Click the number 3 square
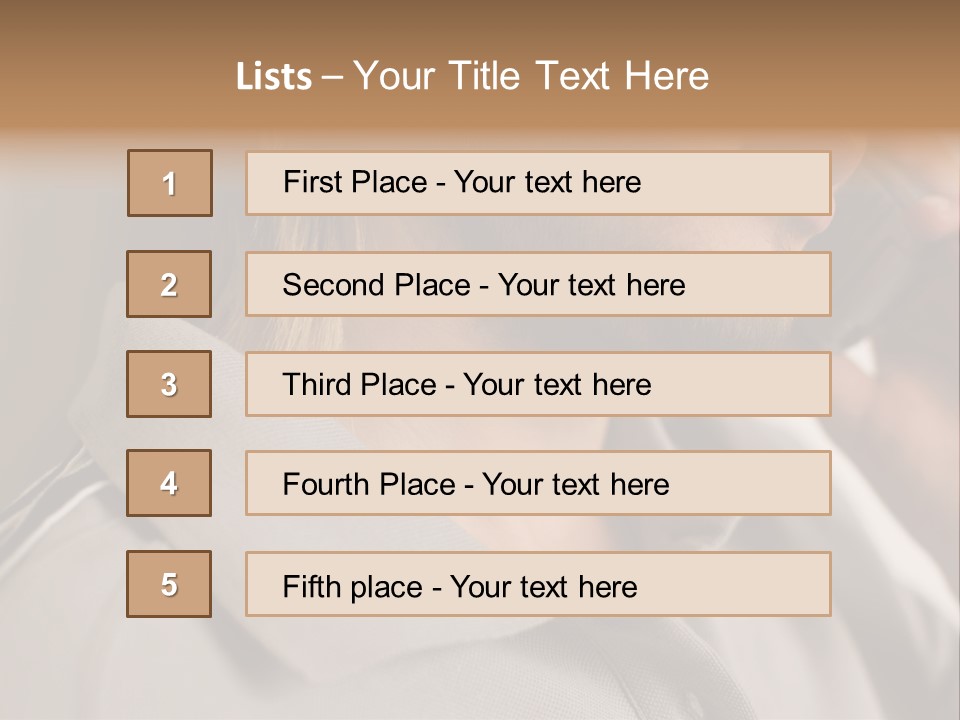Viewport: 960px width, 720px height. 169,384
